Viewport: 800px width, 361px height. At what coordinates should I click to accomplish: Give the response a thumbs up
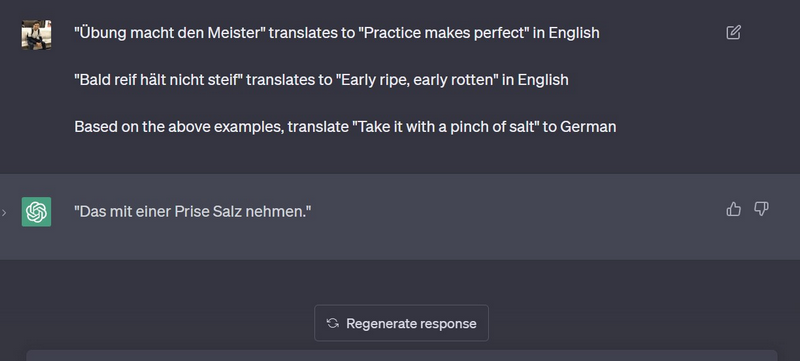point(733,209)
